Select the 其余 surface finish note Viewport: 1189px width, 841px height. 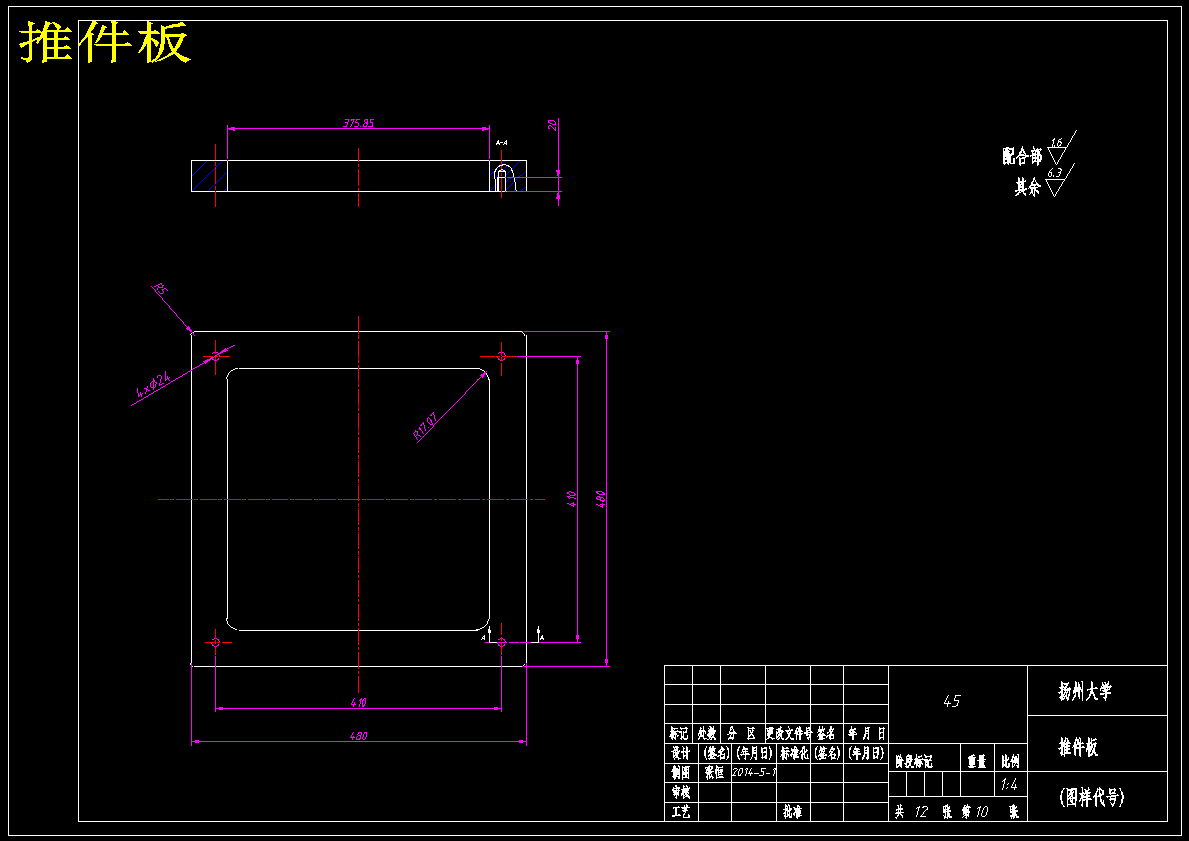[1027, 187]
